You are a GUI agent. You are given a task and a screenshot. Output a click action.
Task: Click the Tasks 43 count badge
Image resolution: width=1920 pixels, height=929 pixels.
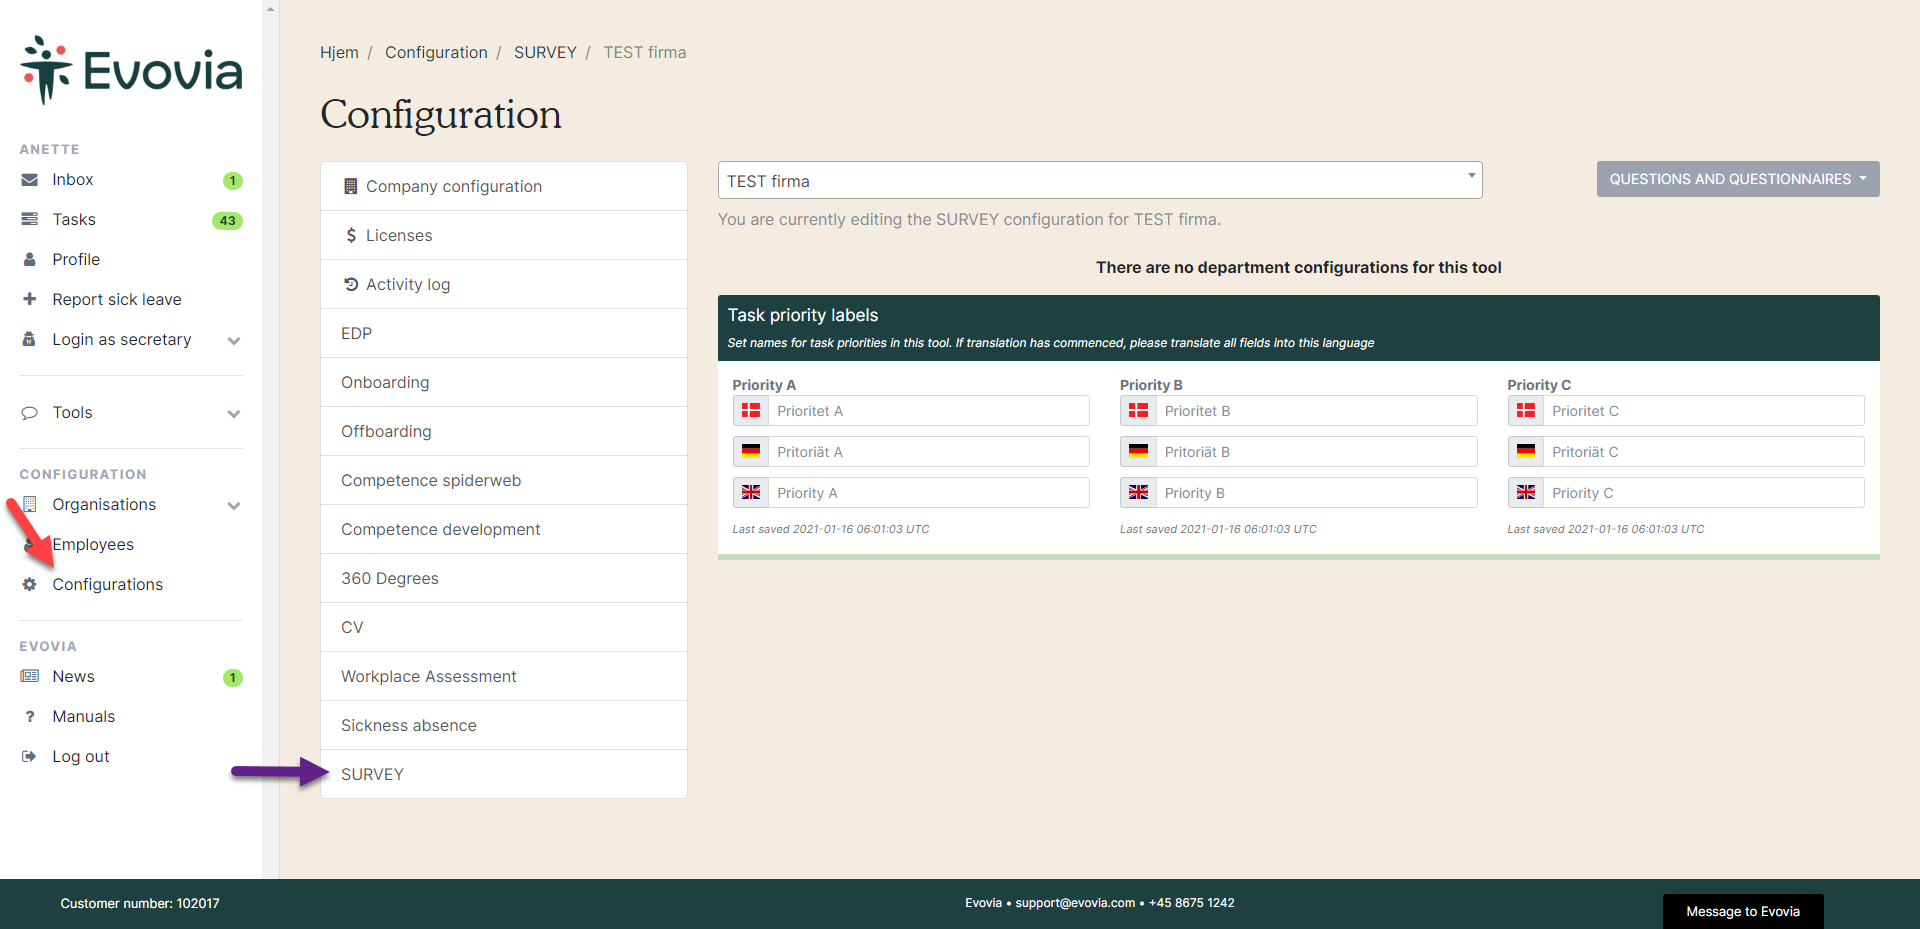point(227,221)
